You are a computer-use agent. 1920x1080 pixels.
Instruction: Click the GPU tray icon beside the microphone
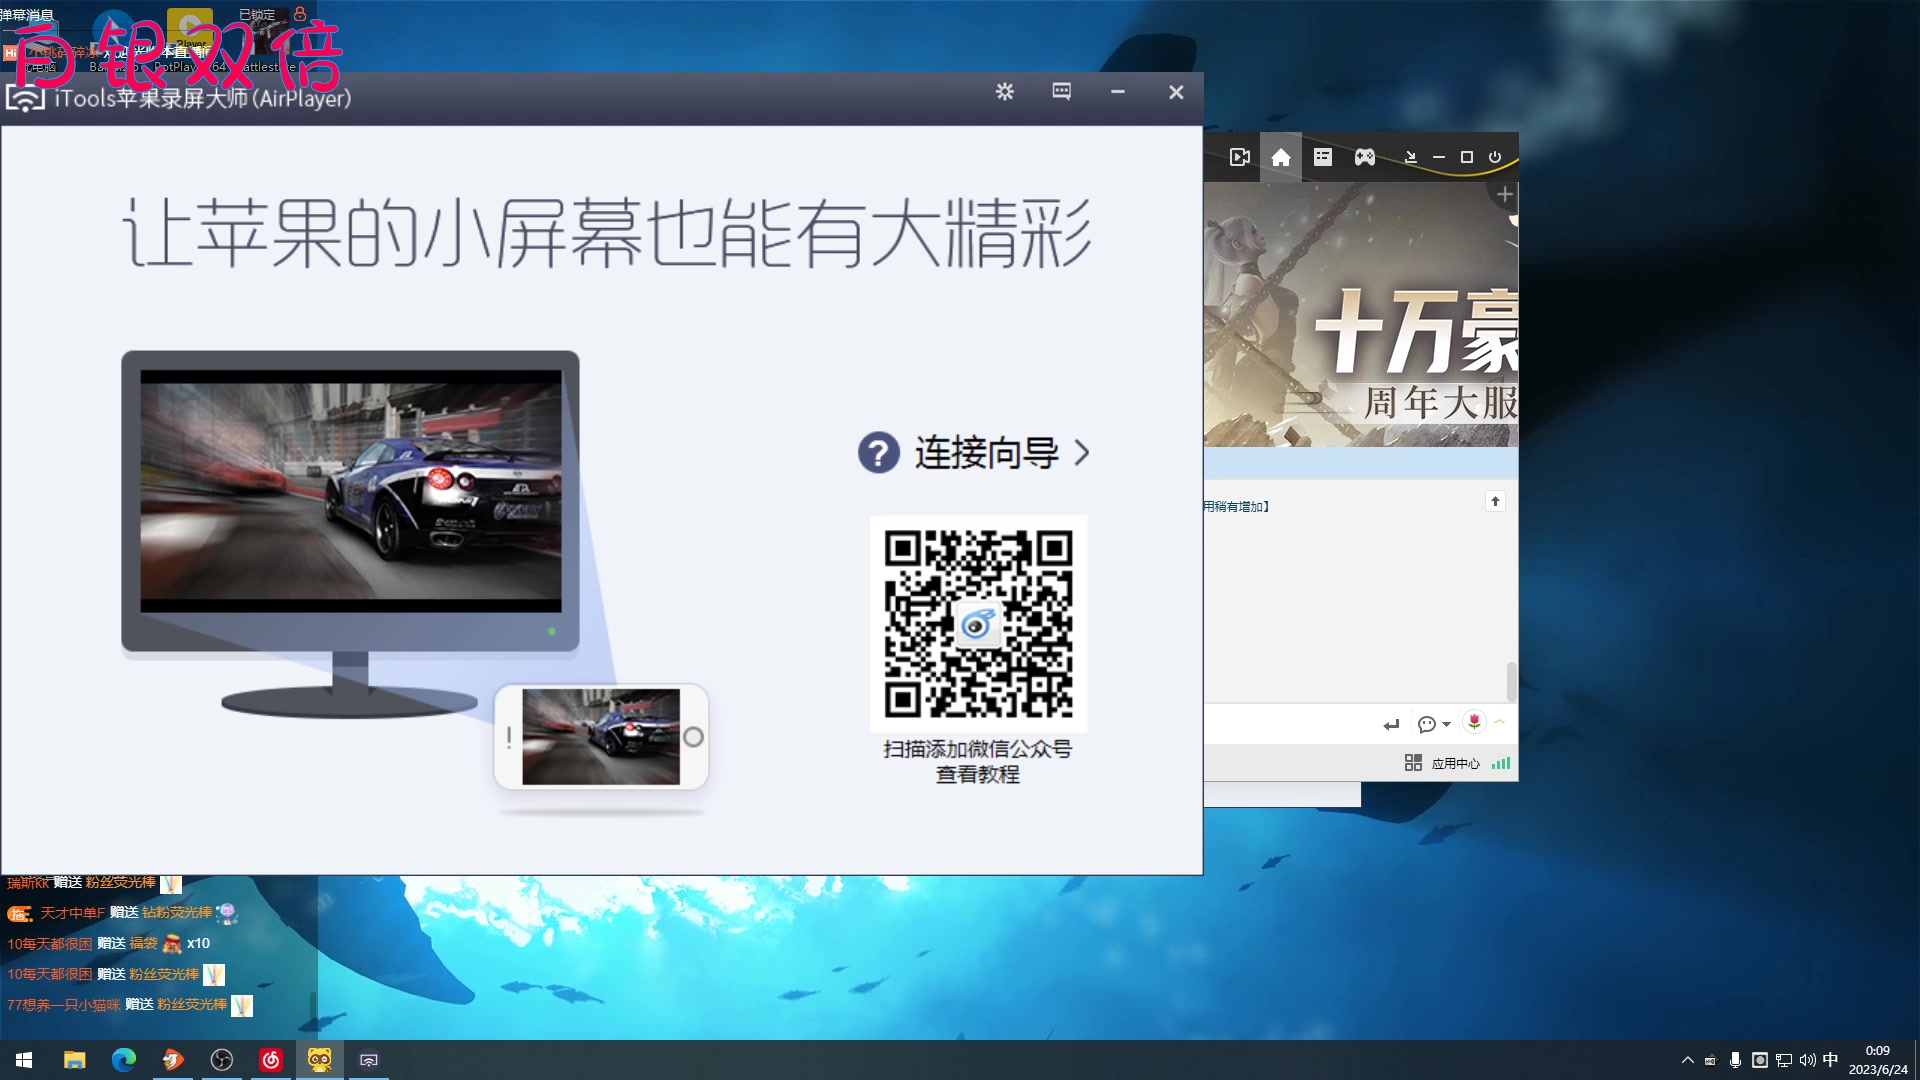(1711, 1060)
